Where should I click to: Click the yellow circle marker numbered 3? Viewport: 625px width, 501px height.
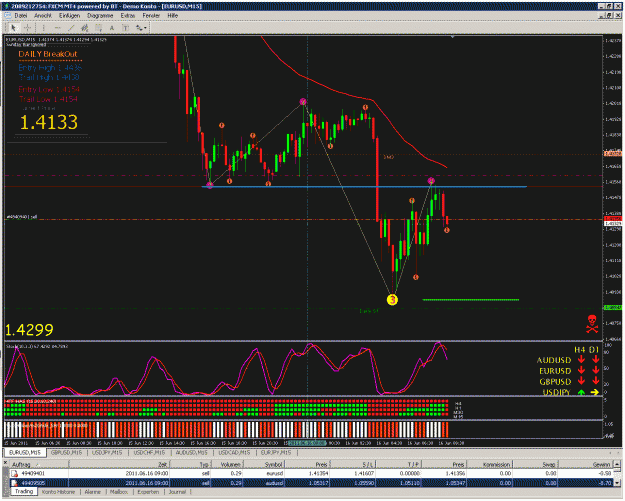coord(392,300)
